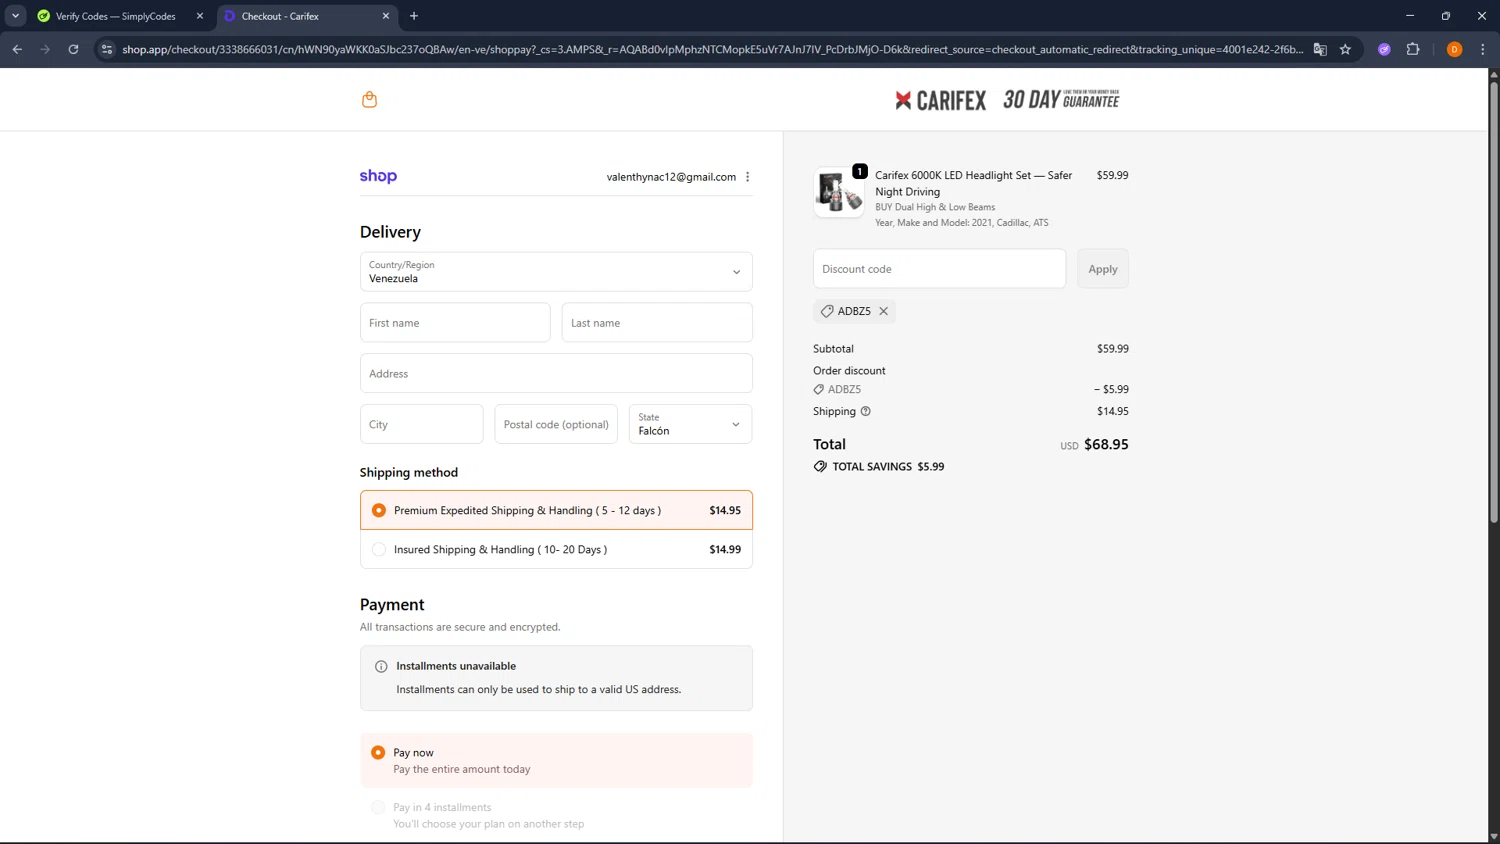Select Insured Shipping & Handling option
Image resolution: width=1500 pixels, height=844 pixels.
coord(556,549)
